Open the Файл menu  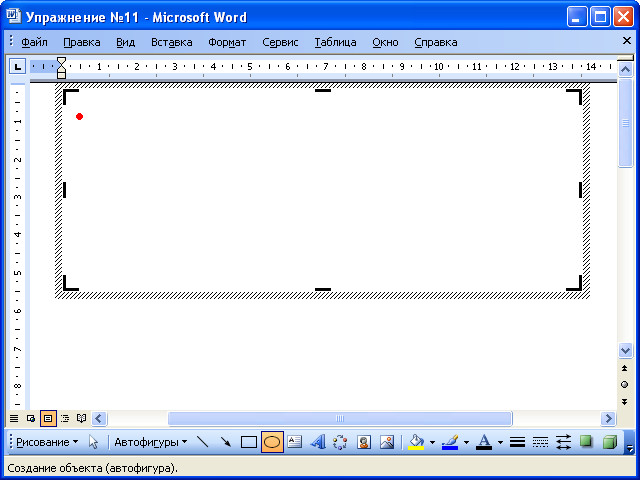(34, 42)
